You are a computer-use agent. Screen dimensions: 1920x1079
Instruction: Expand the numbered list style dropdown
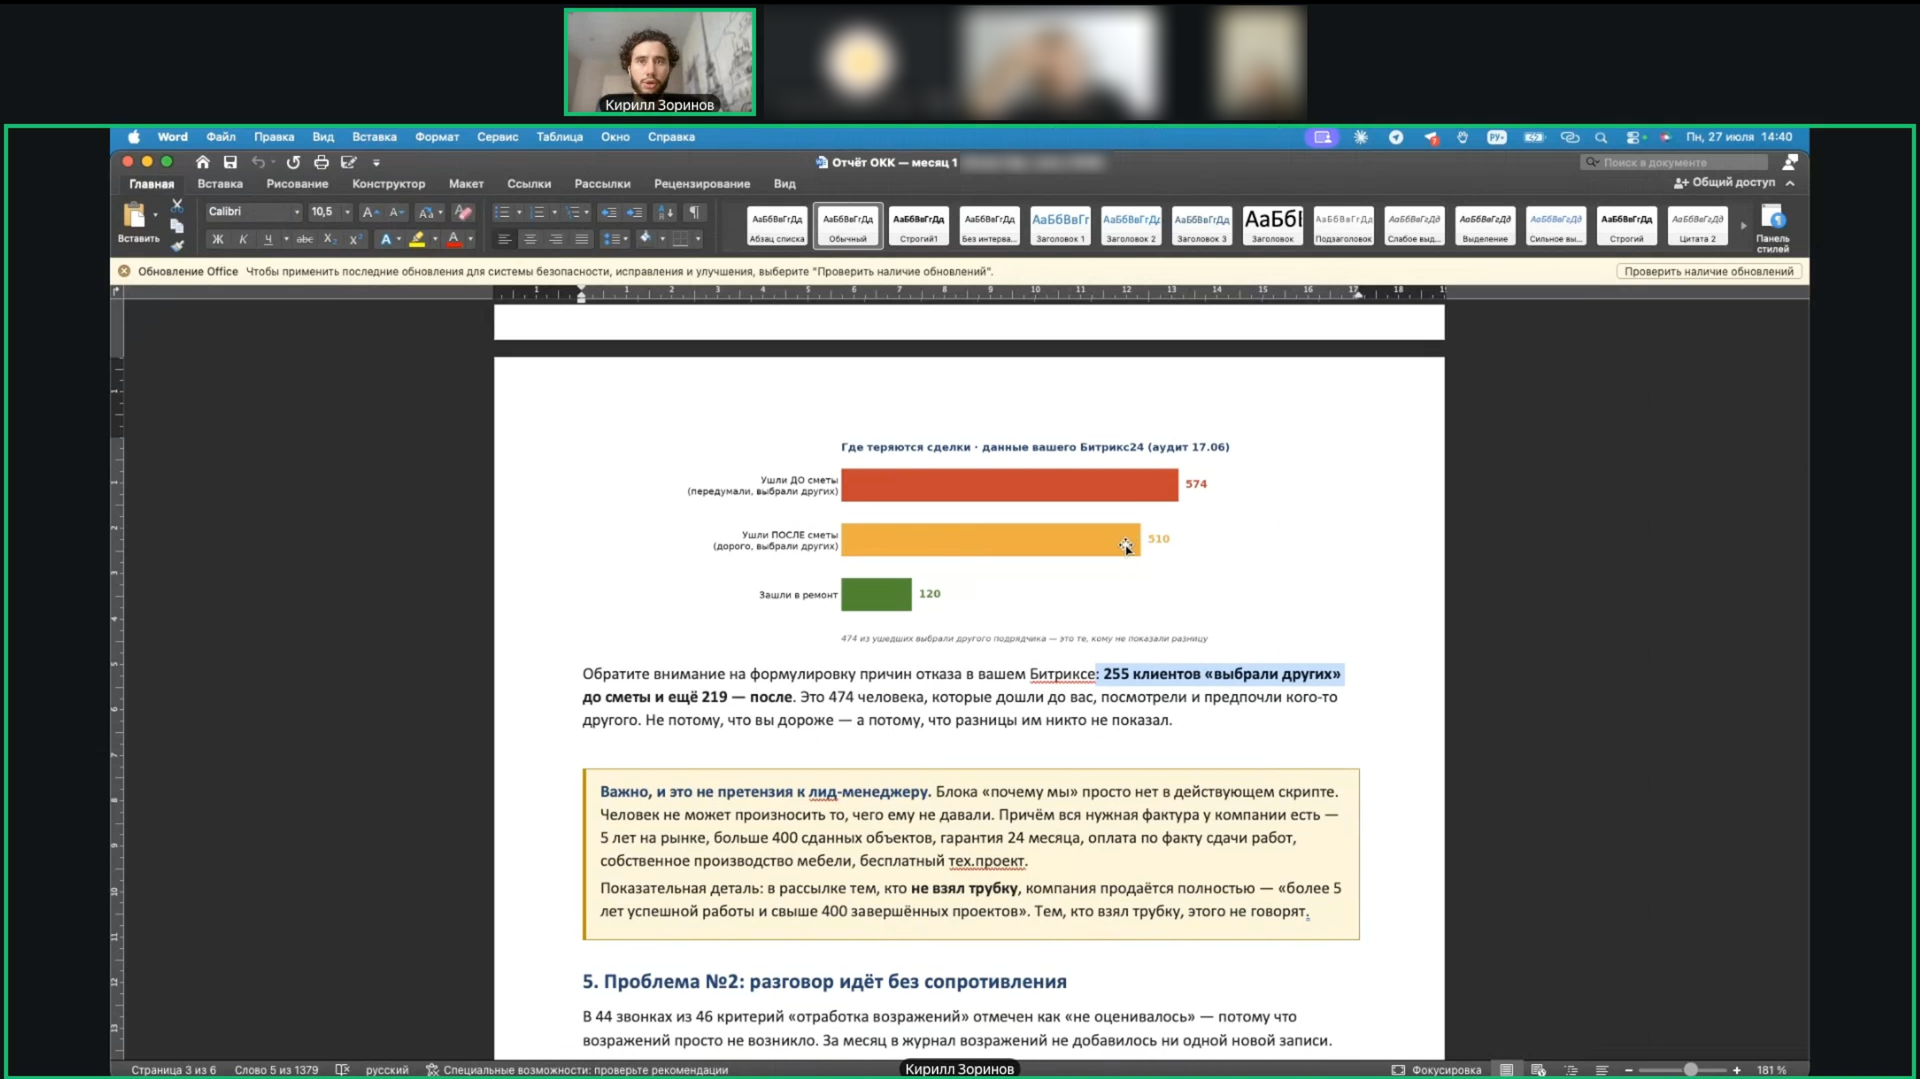(555, 212)
